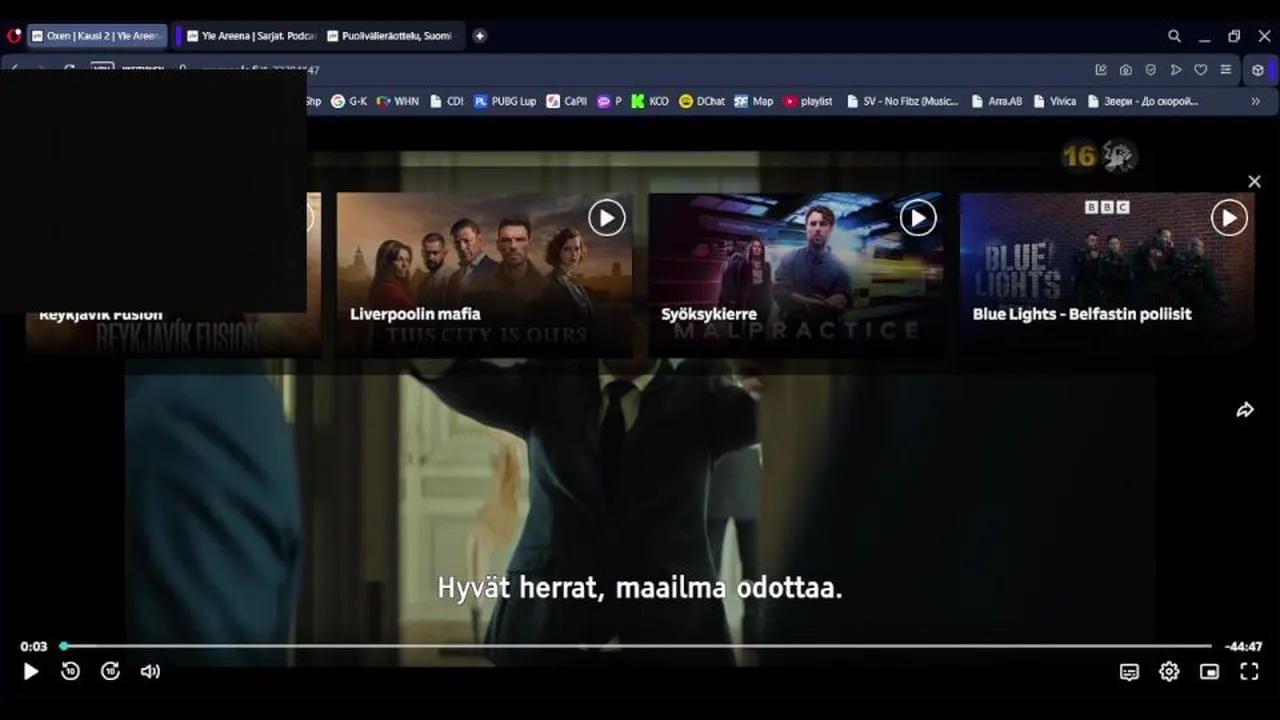The width and height of the screenshot is (1280, 720).
Task: Open the shield privacy icon
Action: tap(1151, 70)
